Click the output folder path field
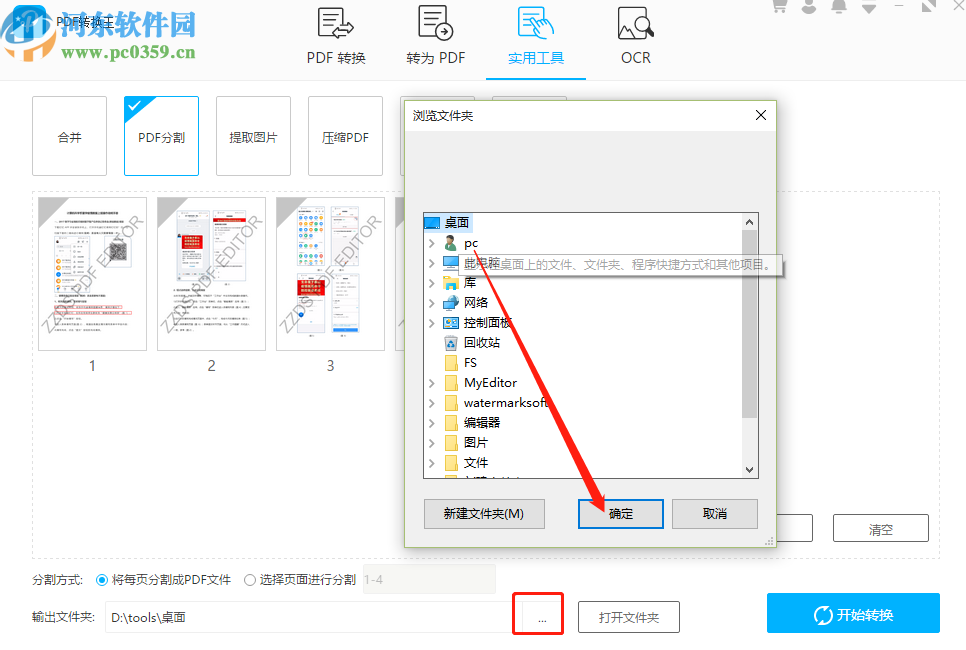This screenshot has width=966, height=650. click(311, 617)
